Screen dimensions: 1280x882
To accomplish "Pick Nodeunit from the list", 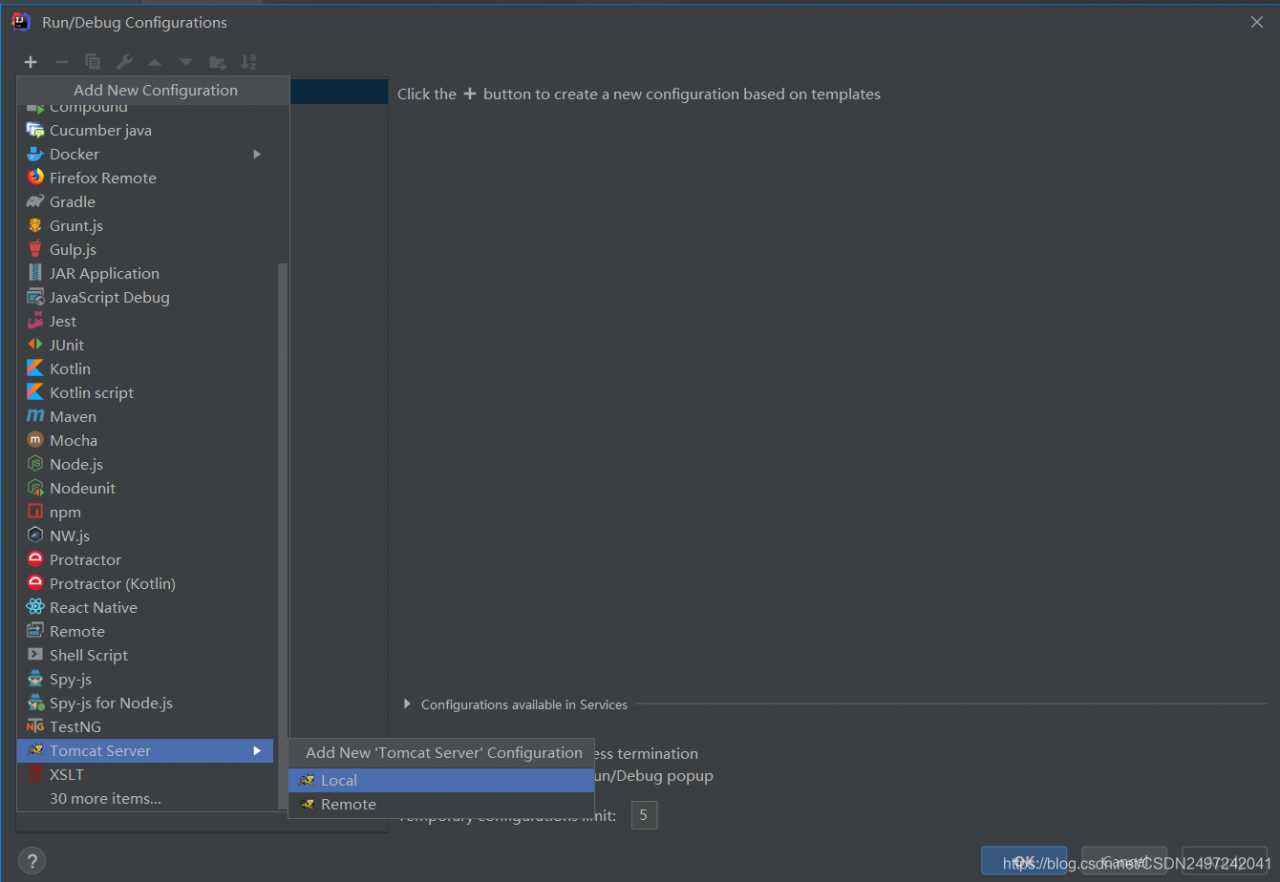I will pyautogui.click(x=145, y=489).
